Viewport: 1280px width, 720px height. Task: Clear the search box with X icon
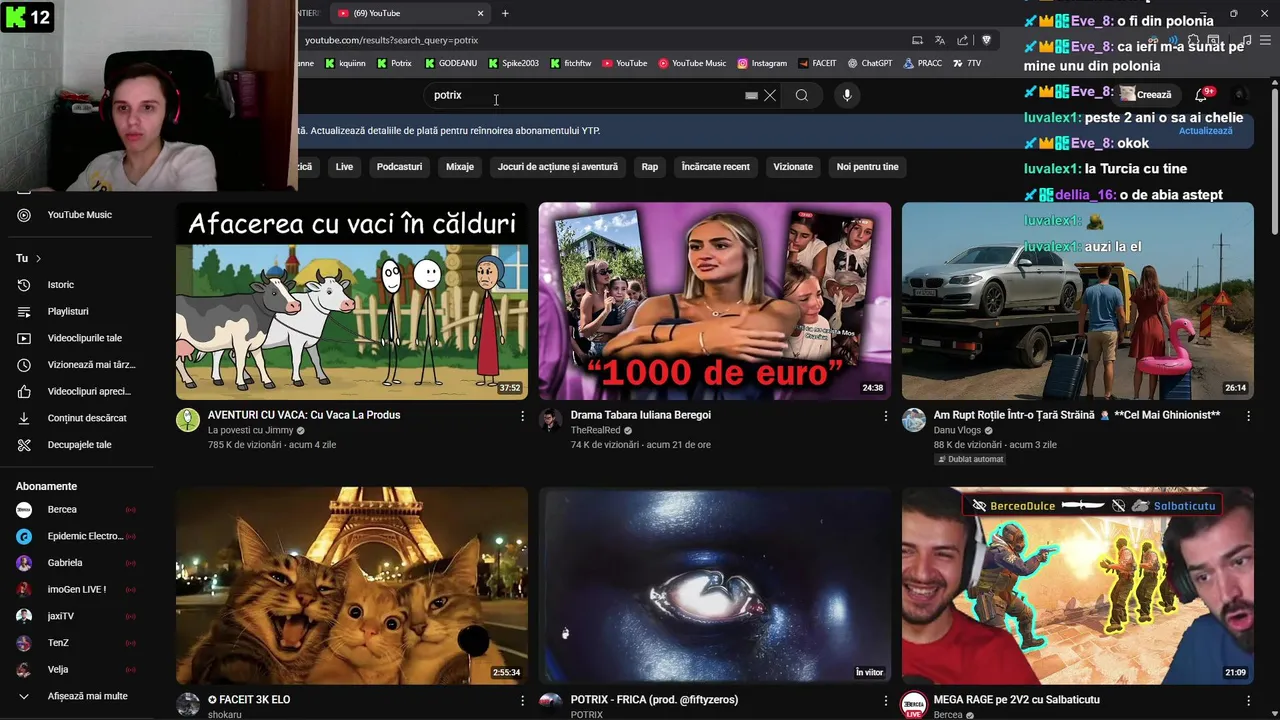(x=770, y=95)
